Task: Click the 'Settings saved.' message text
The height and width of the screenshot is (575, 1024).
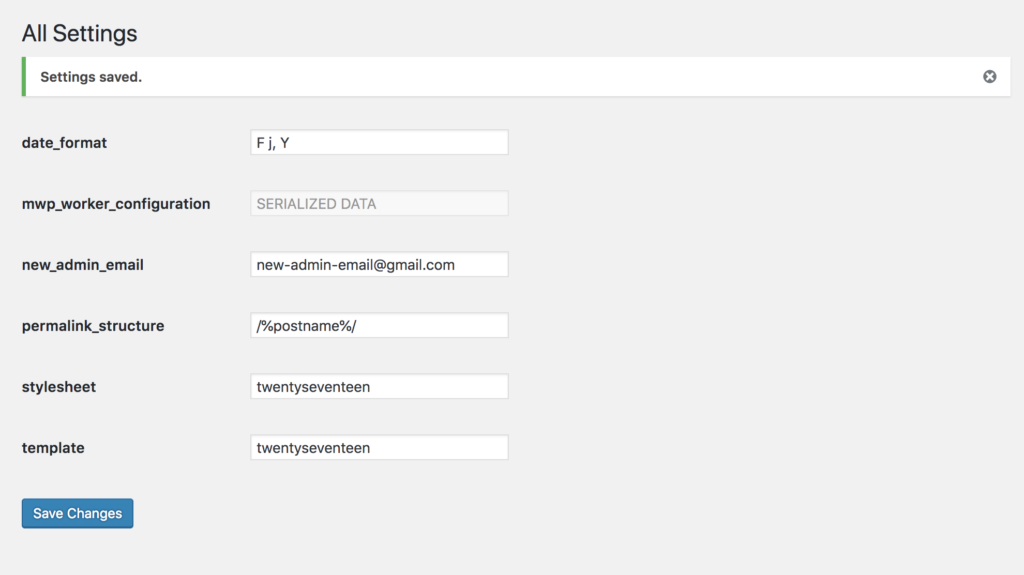Action: point(91,77)
